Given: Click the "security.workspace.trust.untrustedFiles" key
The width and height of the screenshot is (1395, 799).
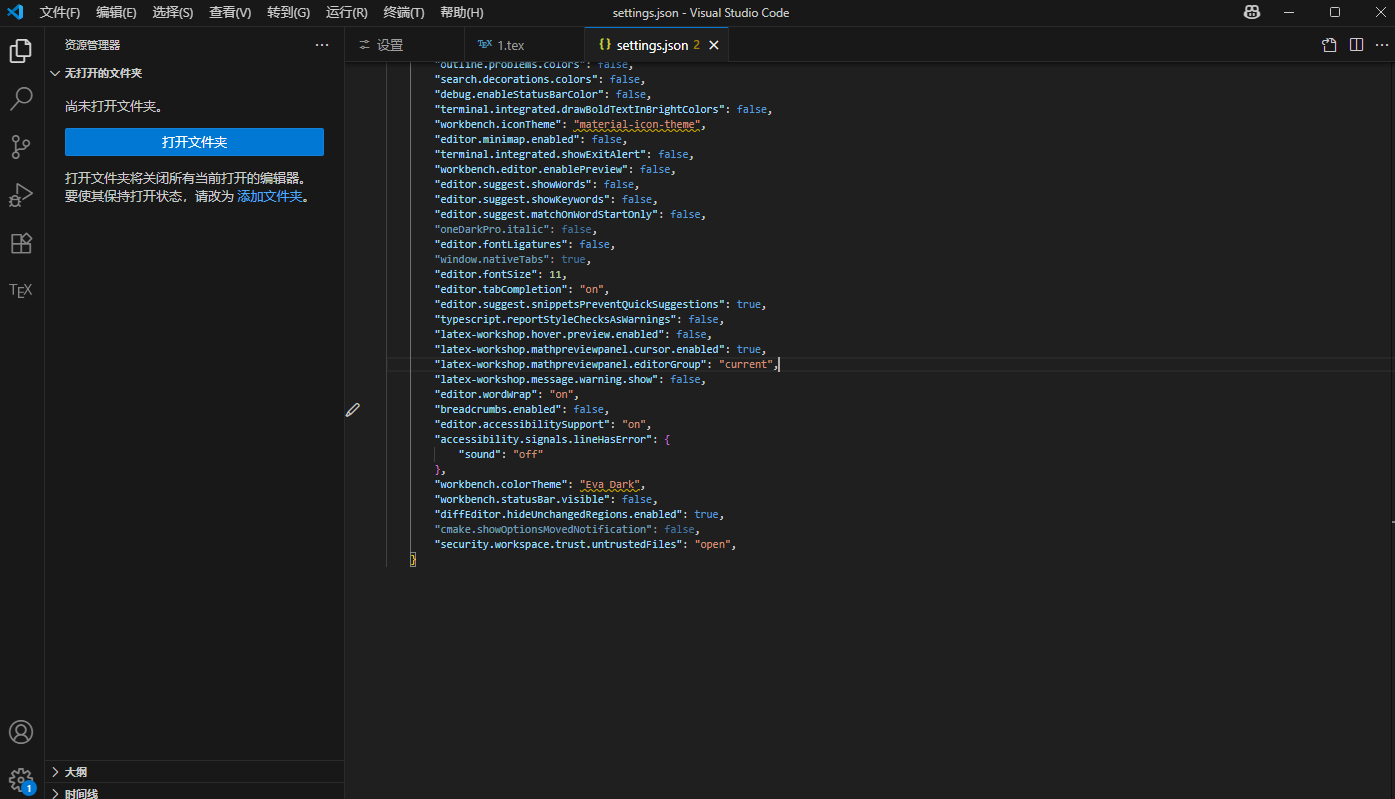Looking at the screenshot, I should 559,545.
